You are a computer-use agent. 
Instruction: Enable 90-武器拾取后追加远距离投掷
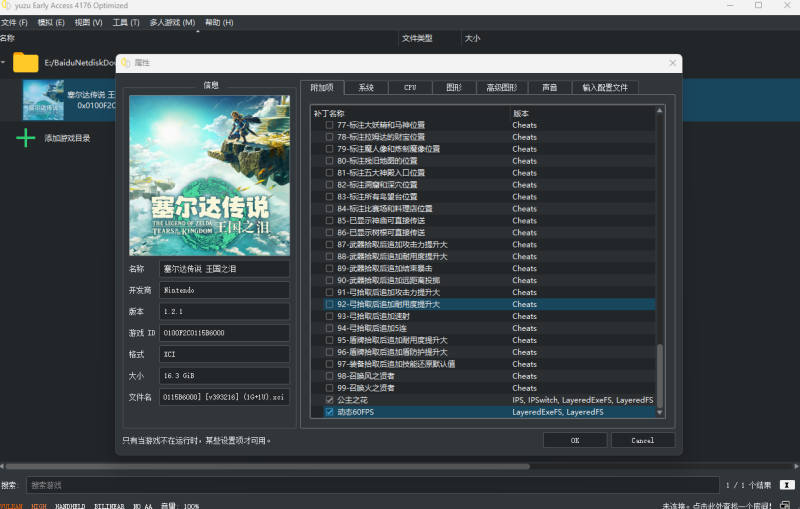click(329, 280)
